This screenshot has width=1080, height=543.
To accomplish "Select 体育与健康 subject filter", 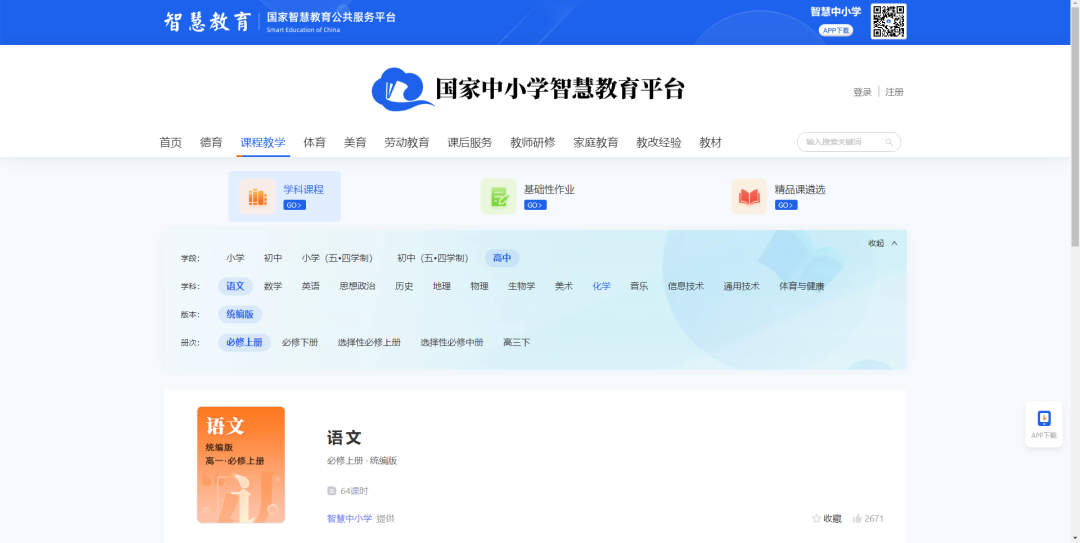I will (x=802, y=287).
